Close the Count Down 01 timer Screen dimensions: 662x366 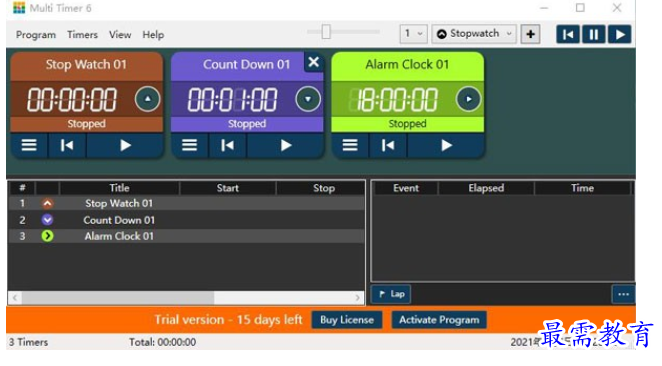click(x=314, y=62)
